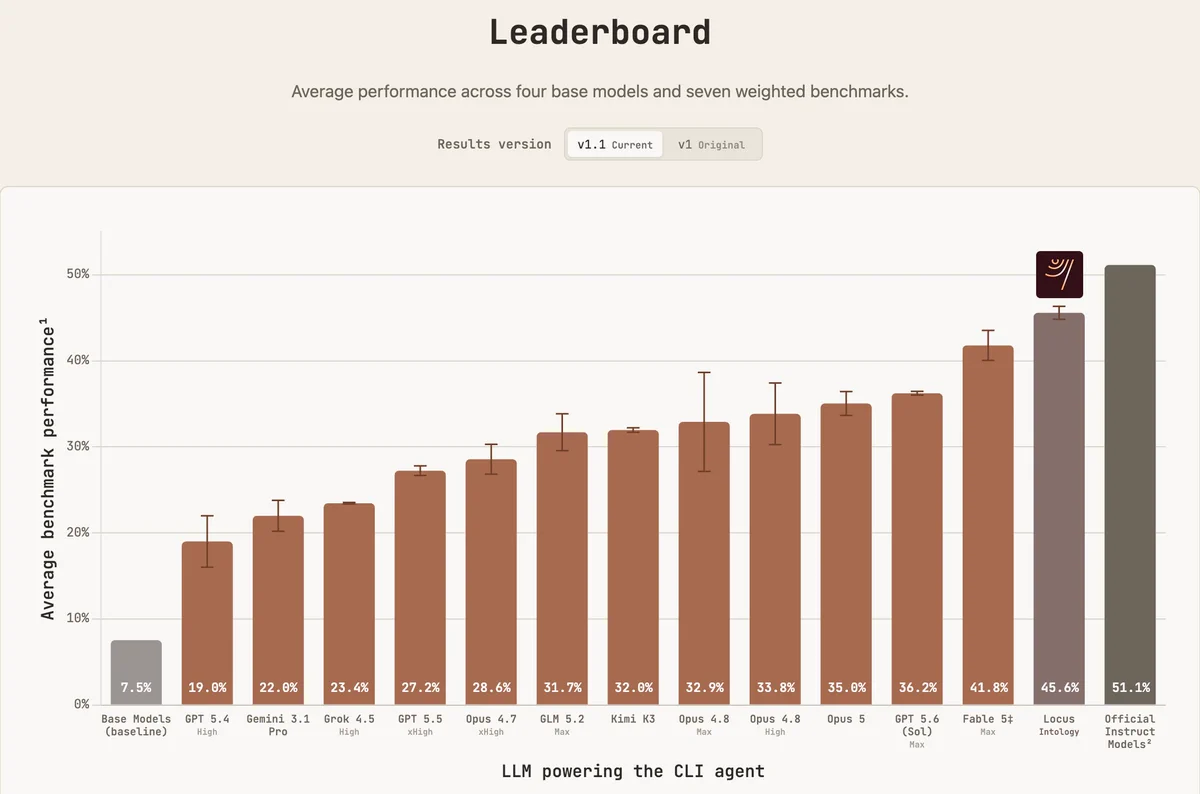Click the GLM 5.2 bar

click(562, 568)
